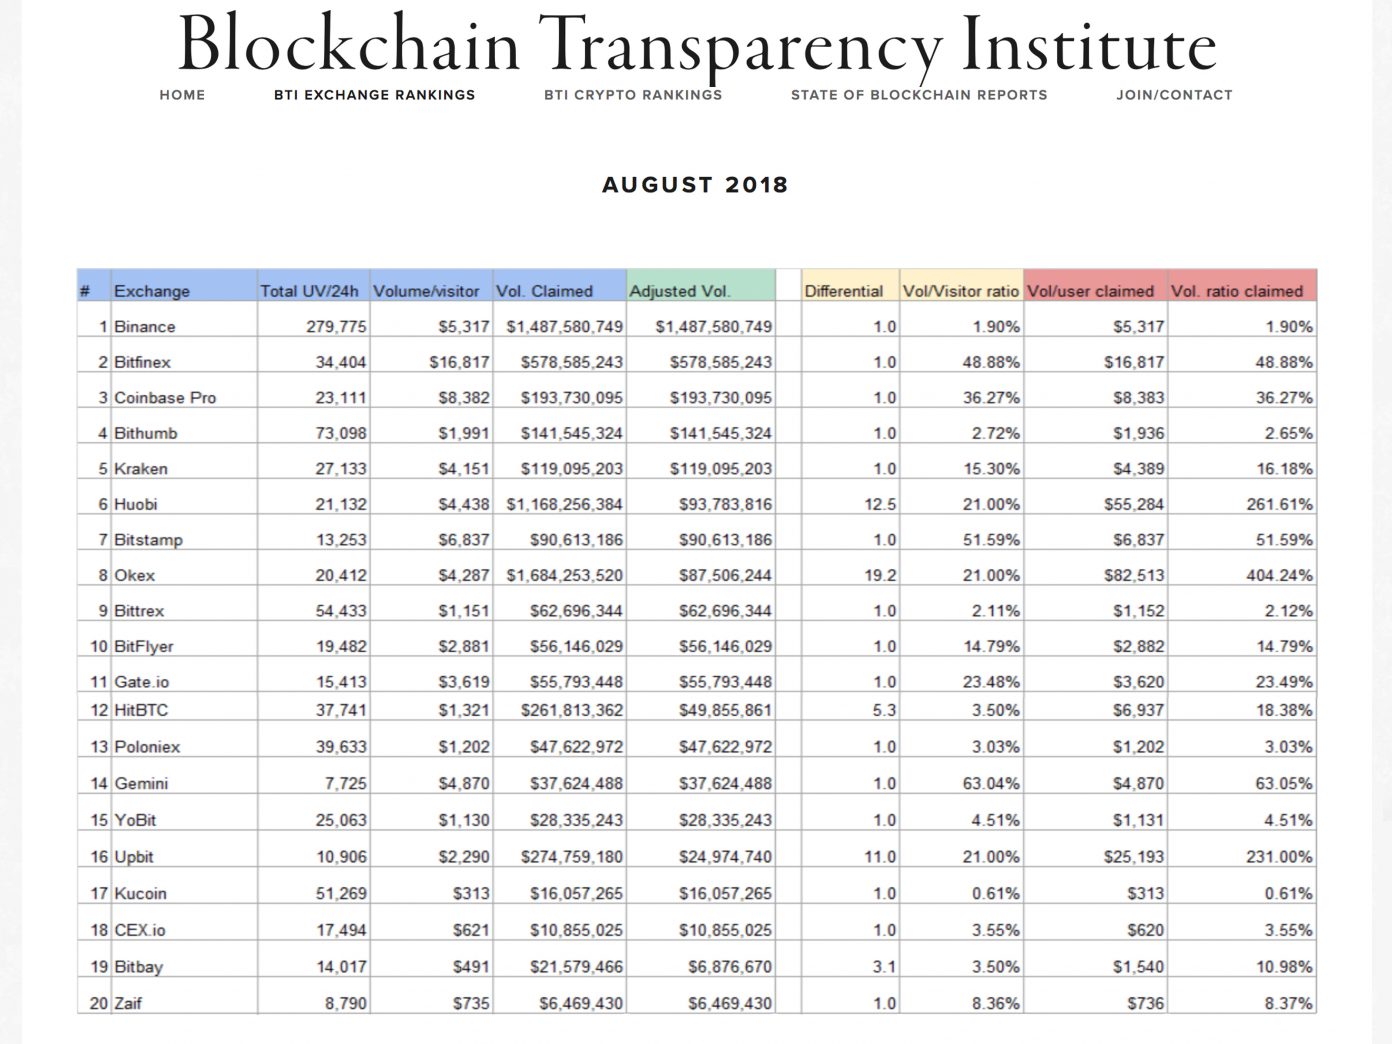Viewport: 1392px width, 1044px height.
Task: Navigate to State of Blockchain Reports
Action: 918,95
